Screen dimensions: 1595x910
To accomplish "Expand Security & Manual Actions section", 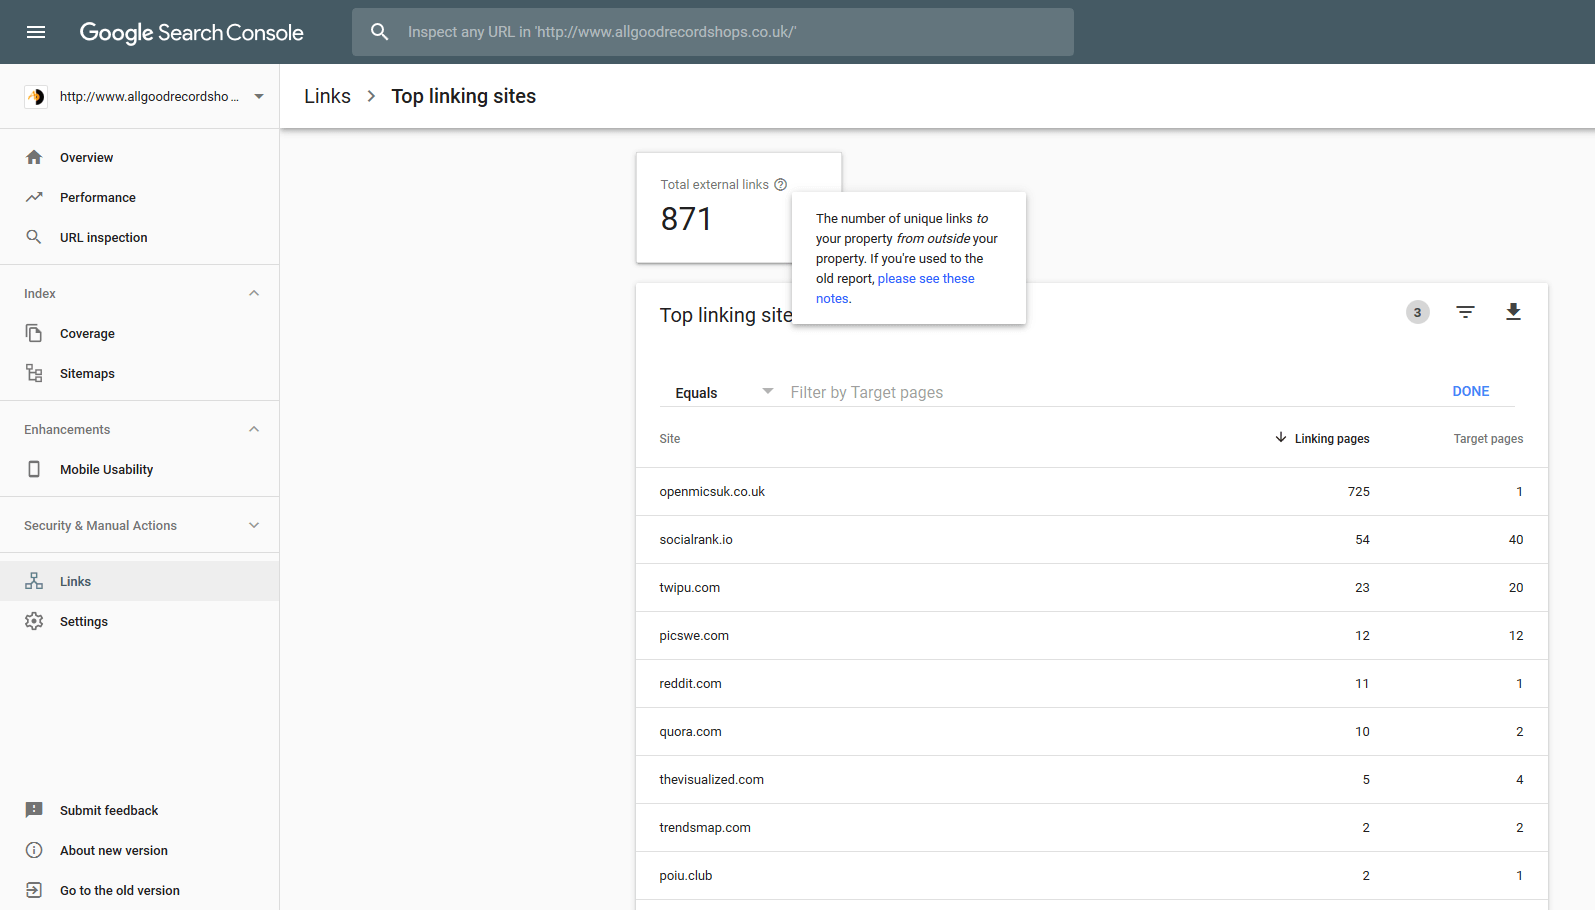I will [254, 525].
